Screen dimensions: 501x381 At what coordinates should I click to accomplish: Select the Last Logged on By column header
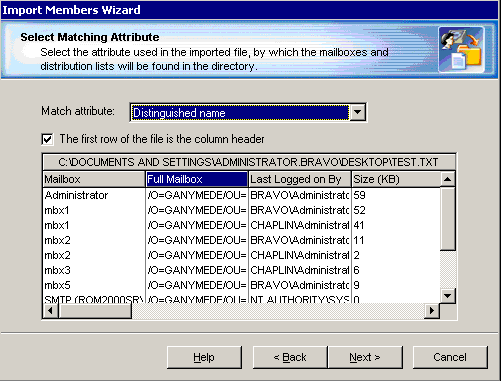300,179
